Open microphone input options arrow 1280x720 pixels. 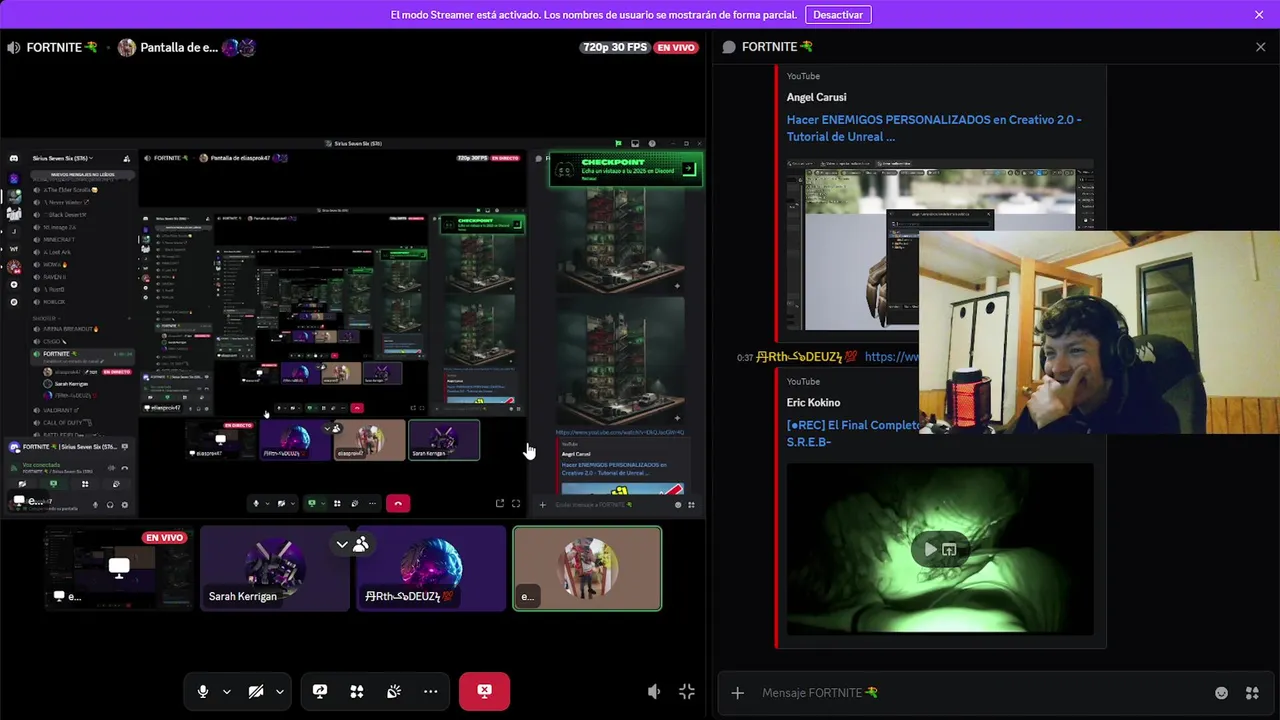227,691
